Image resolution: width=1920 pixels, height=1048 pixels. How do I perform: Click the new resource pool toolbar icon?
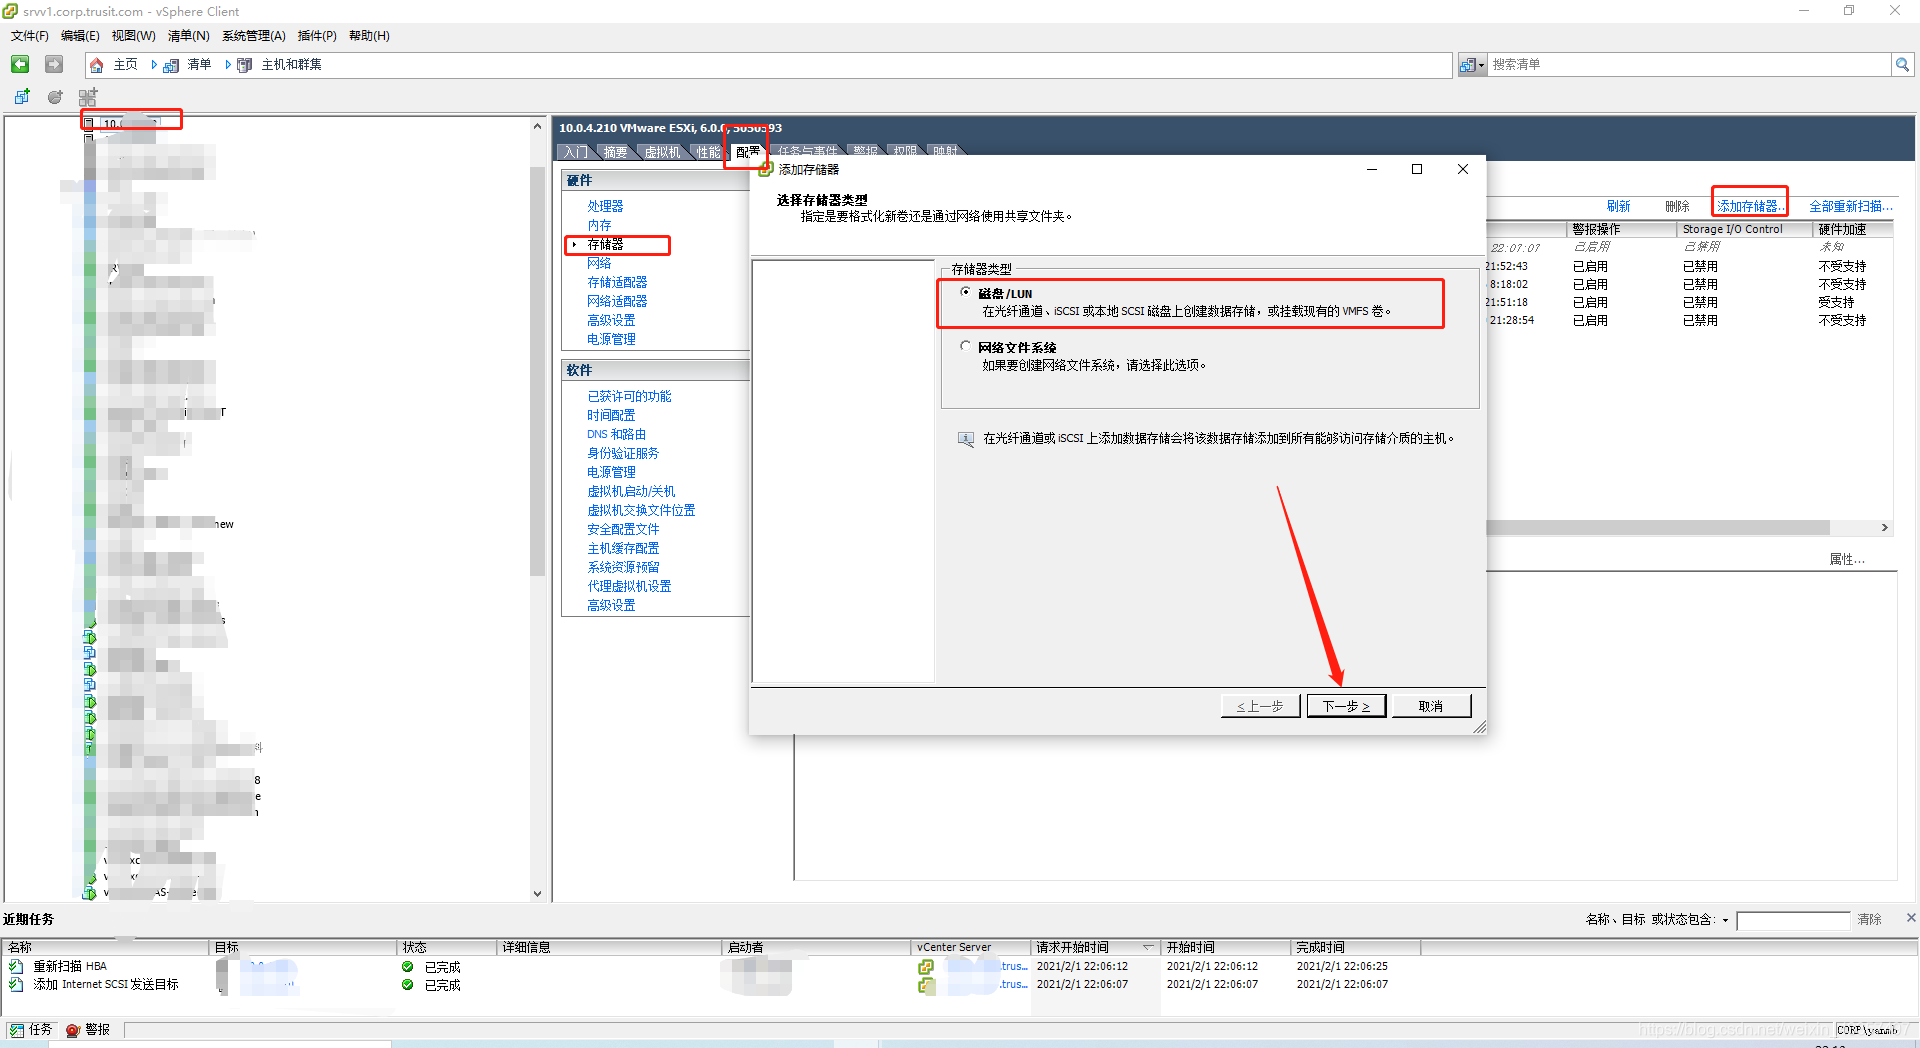(55, 97)
